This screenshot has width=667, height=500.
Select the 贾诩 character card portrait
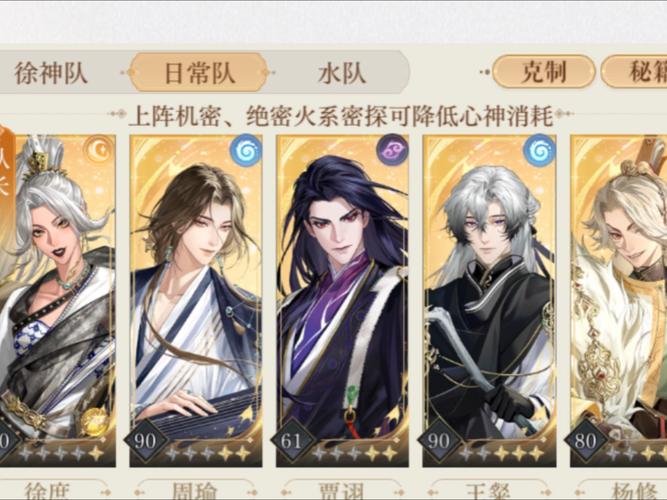pos(342,300)
